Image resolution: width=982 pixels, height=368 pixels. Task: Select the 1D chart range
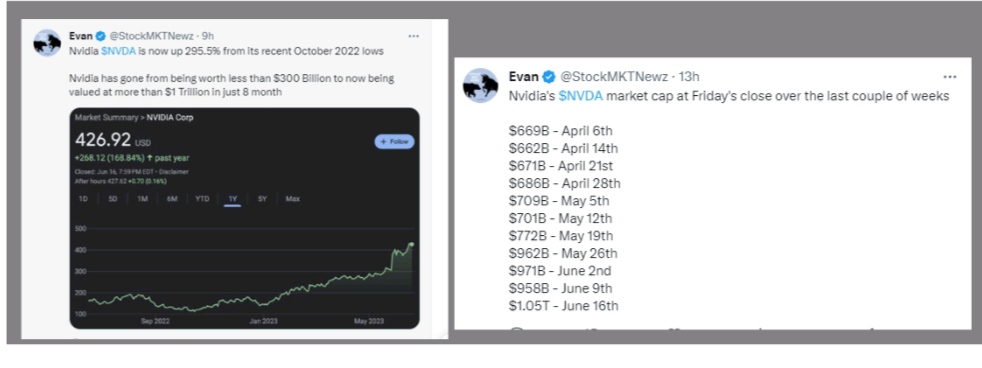coord(83,199)
